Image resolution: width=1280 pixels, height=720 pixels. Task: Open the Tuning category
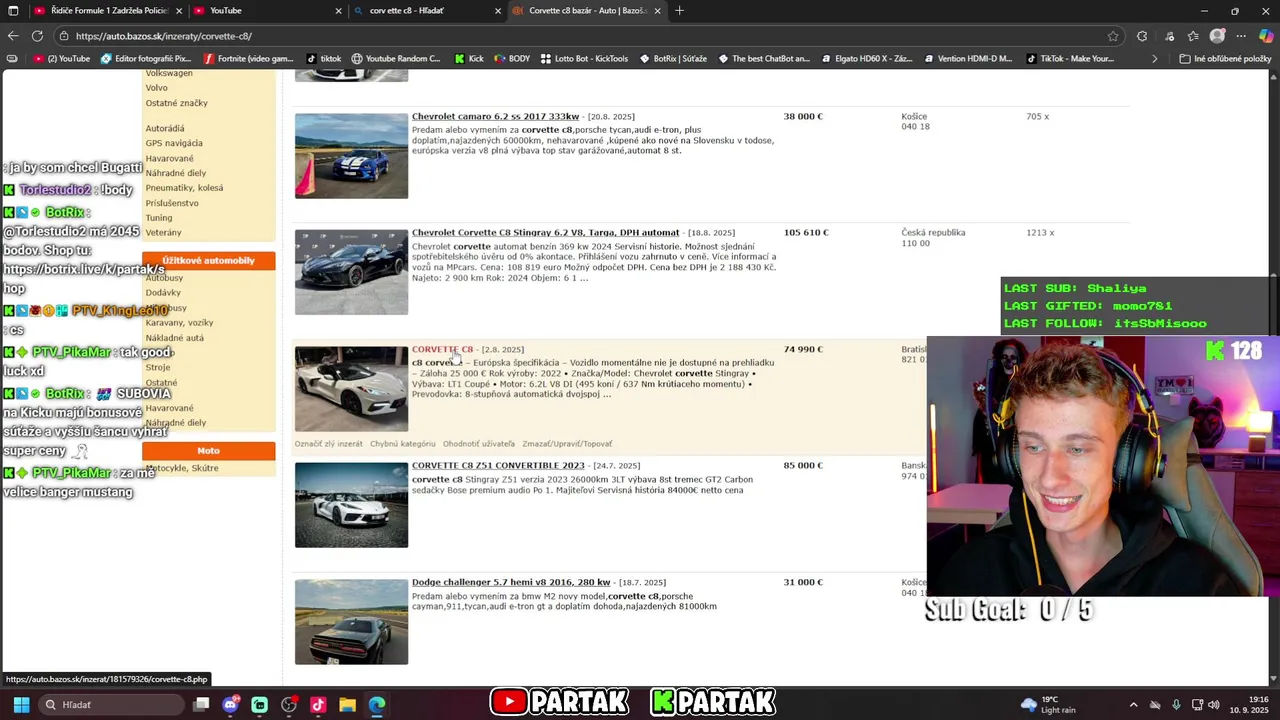[x=159, y=218]
